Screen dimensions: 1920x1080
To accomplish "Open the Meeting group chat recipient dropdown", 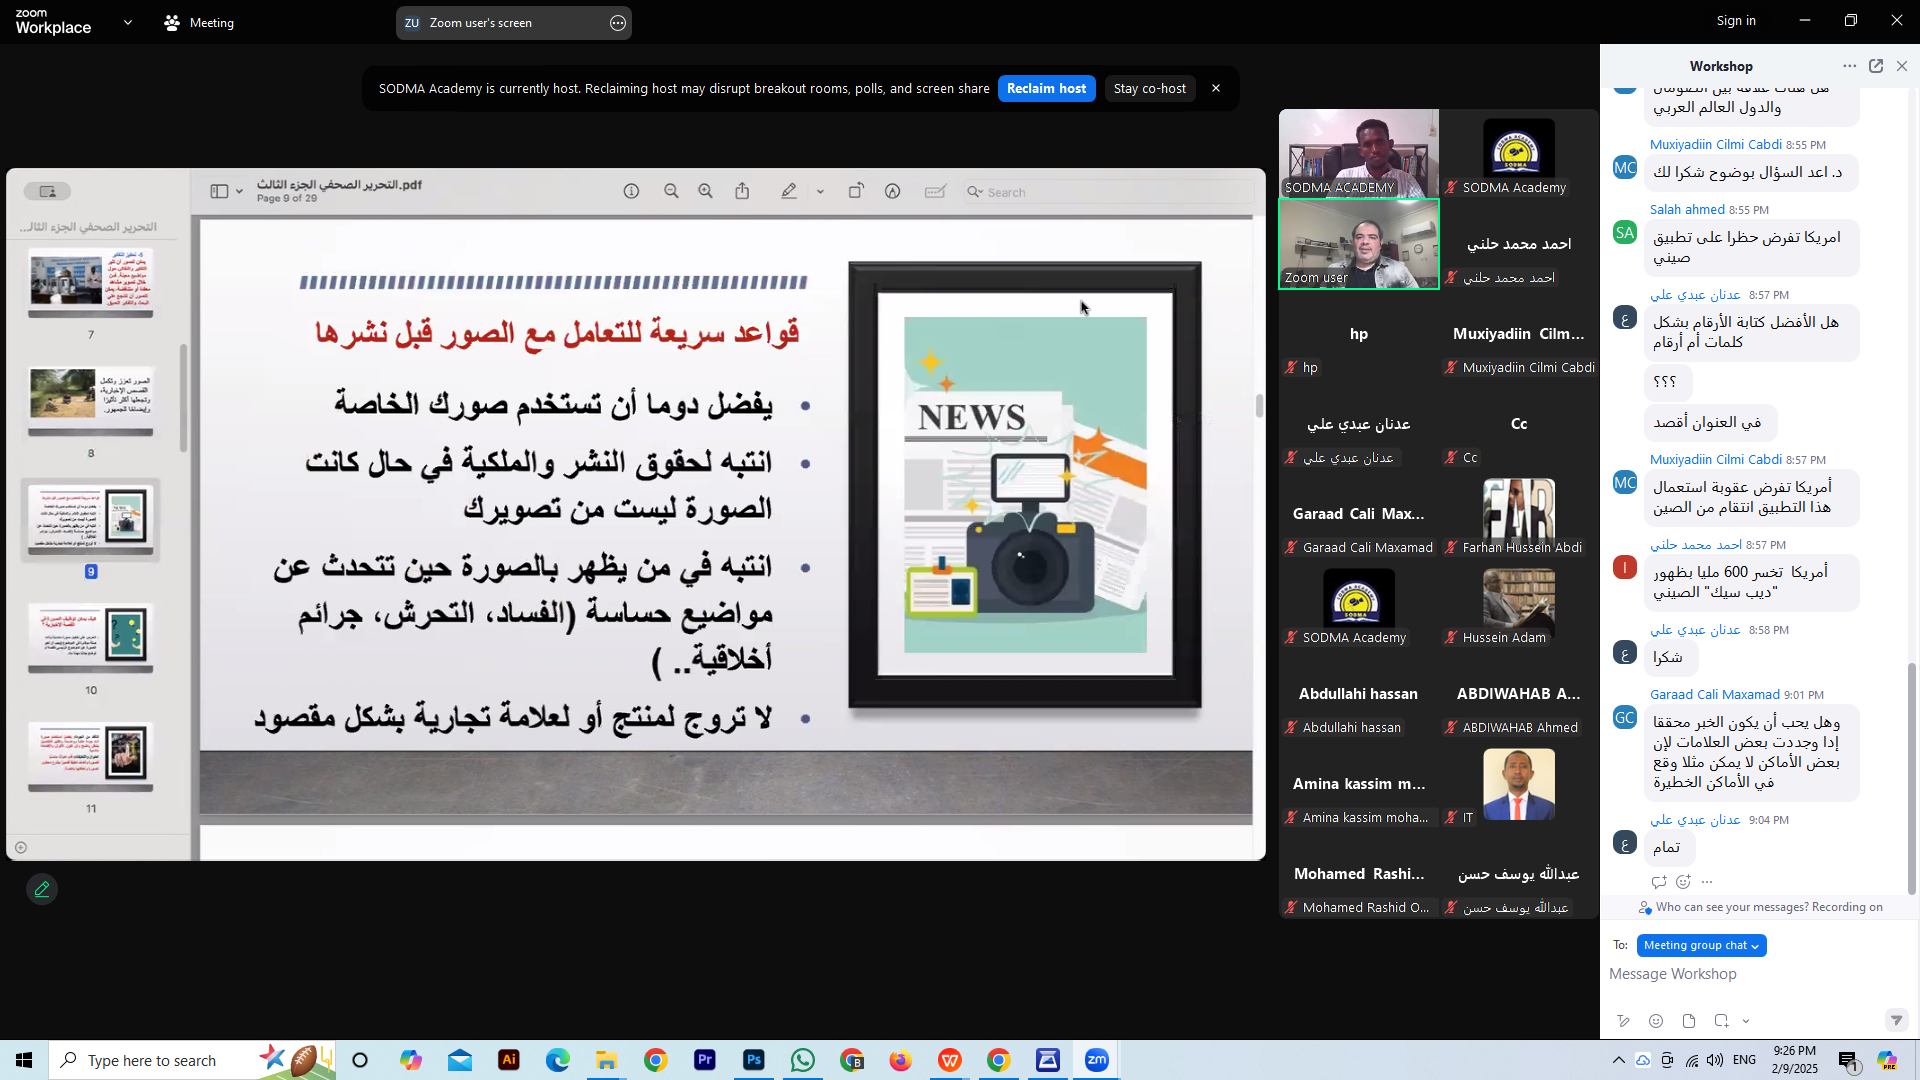I will click(1701, 945).
